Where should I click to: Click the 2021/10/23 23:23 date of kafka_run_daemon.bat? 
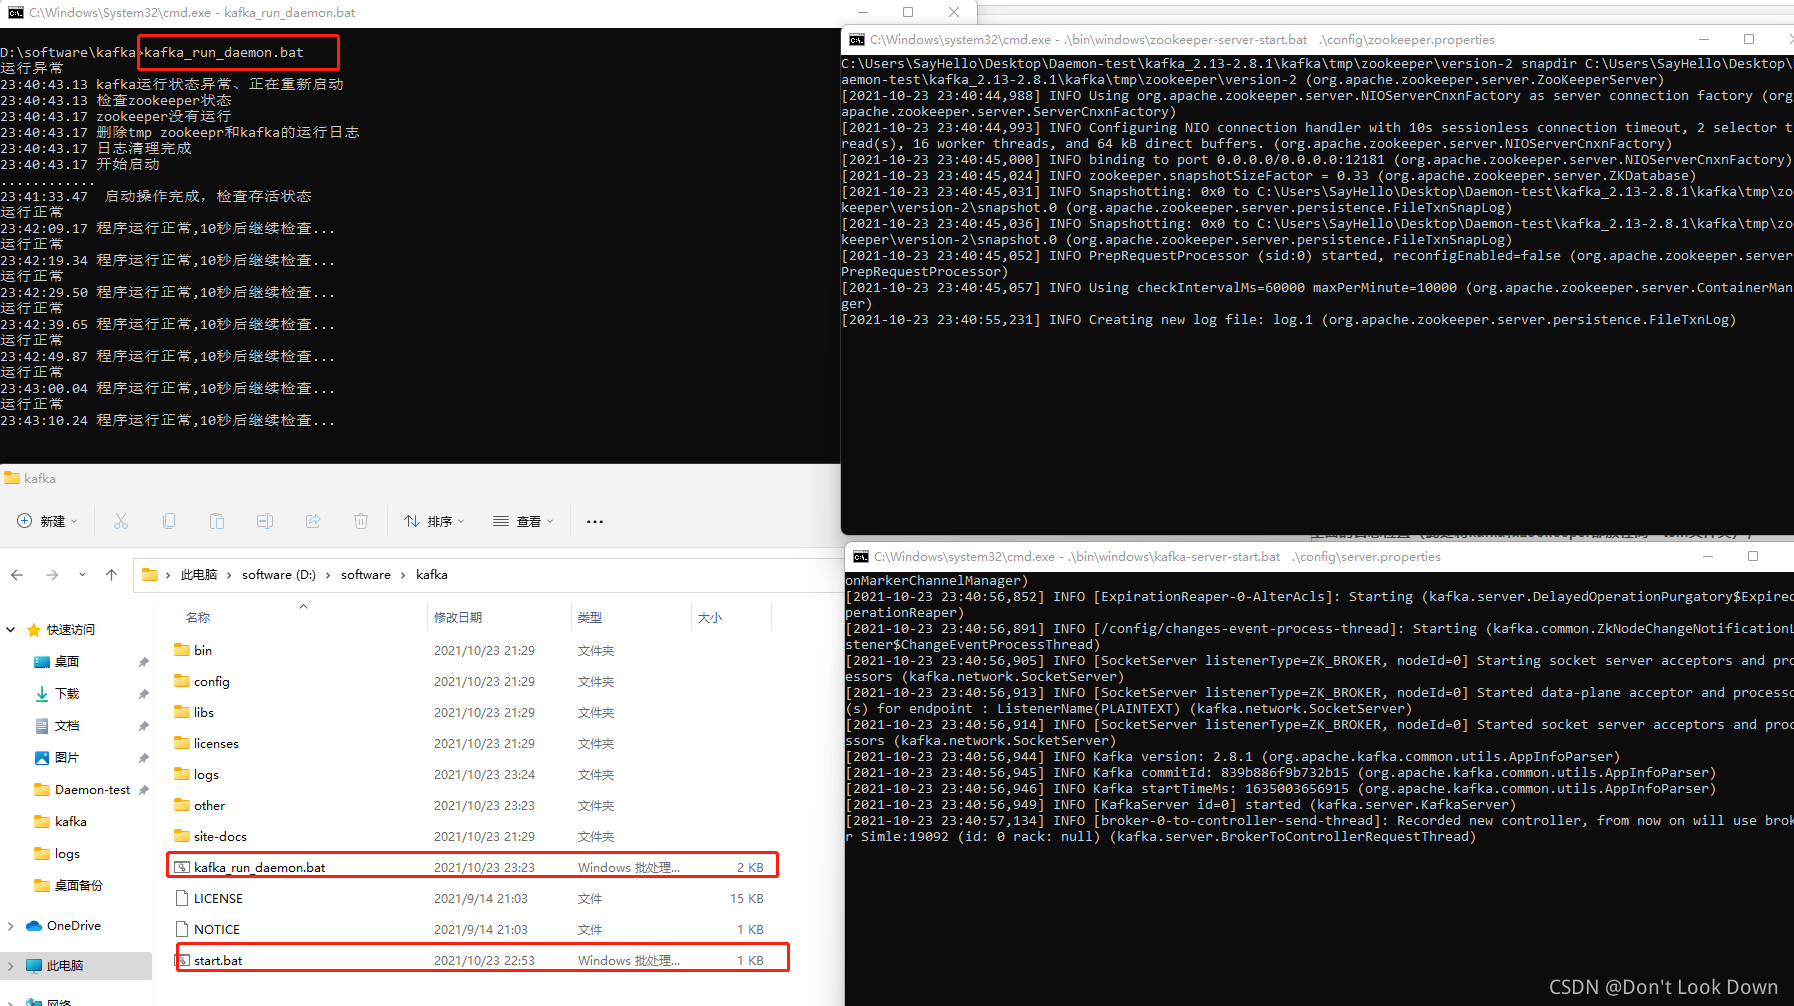tap(484, 867)
